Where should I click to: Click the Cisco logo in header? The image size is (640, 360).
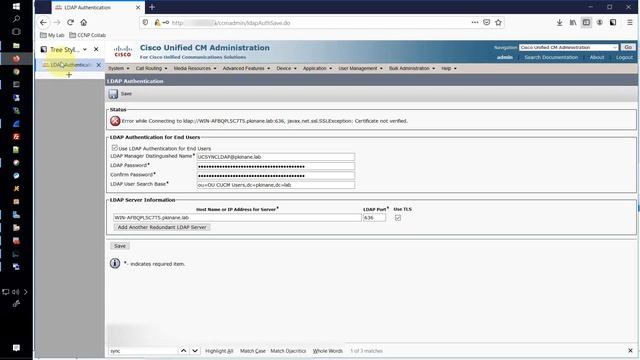point(122,51)
